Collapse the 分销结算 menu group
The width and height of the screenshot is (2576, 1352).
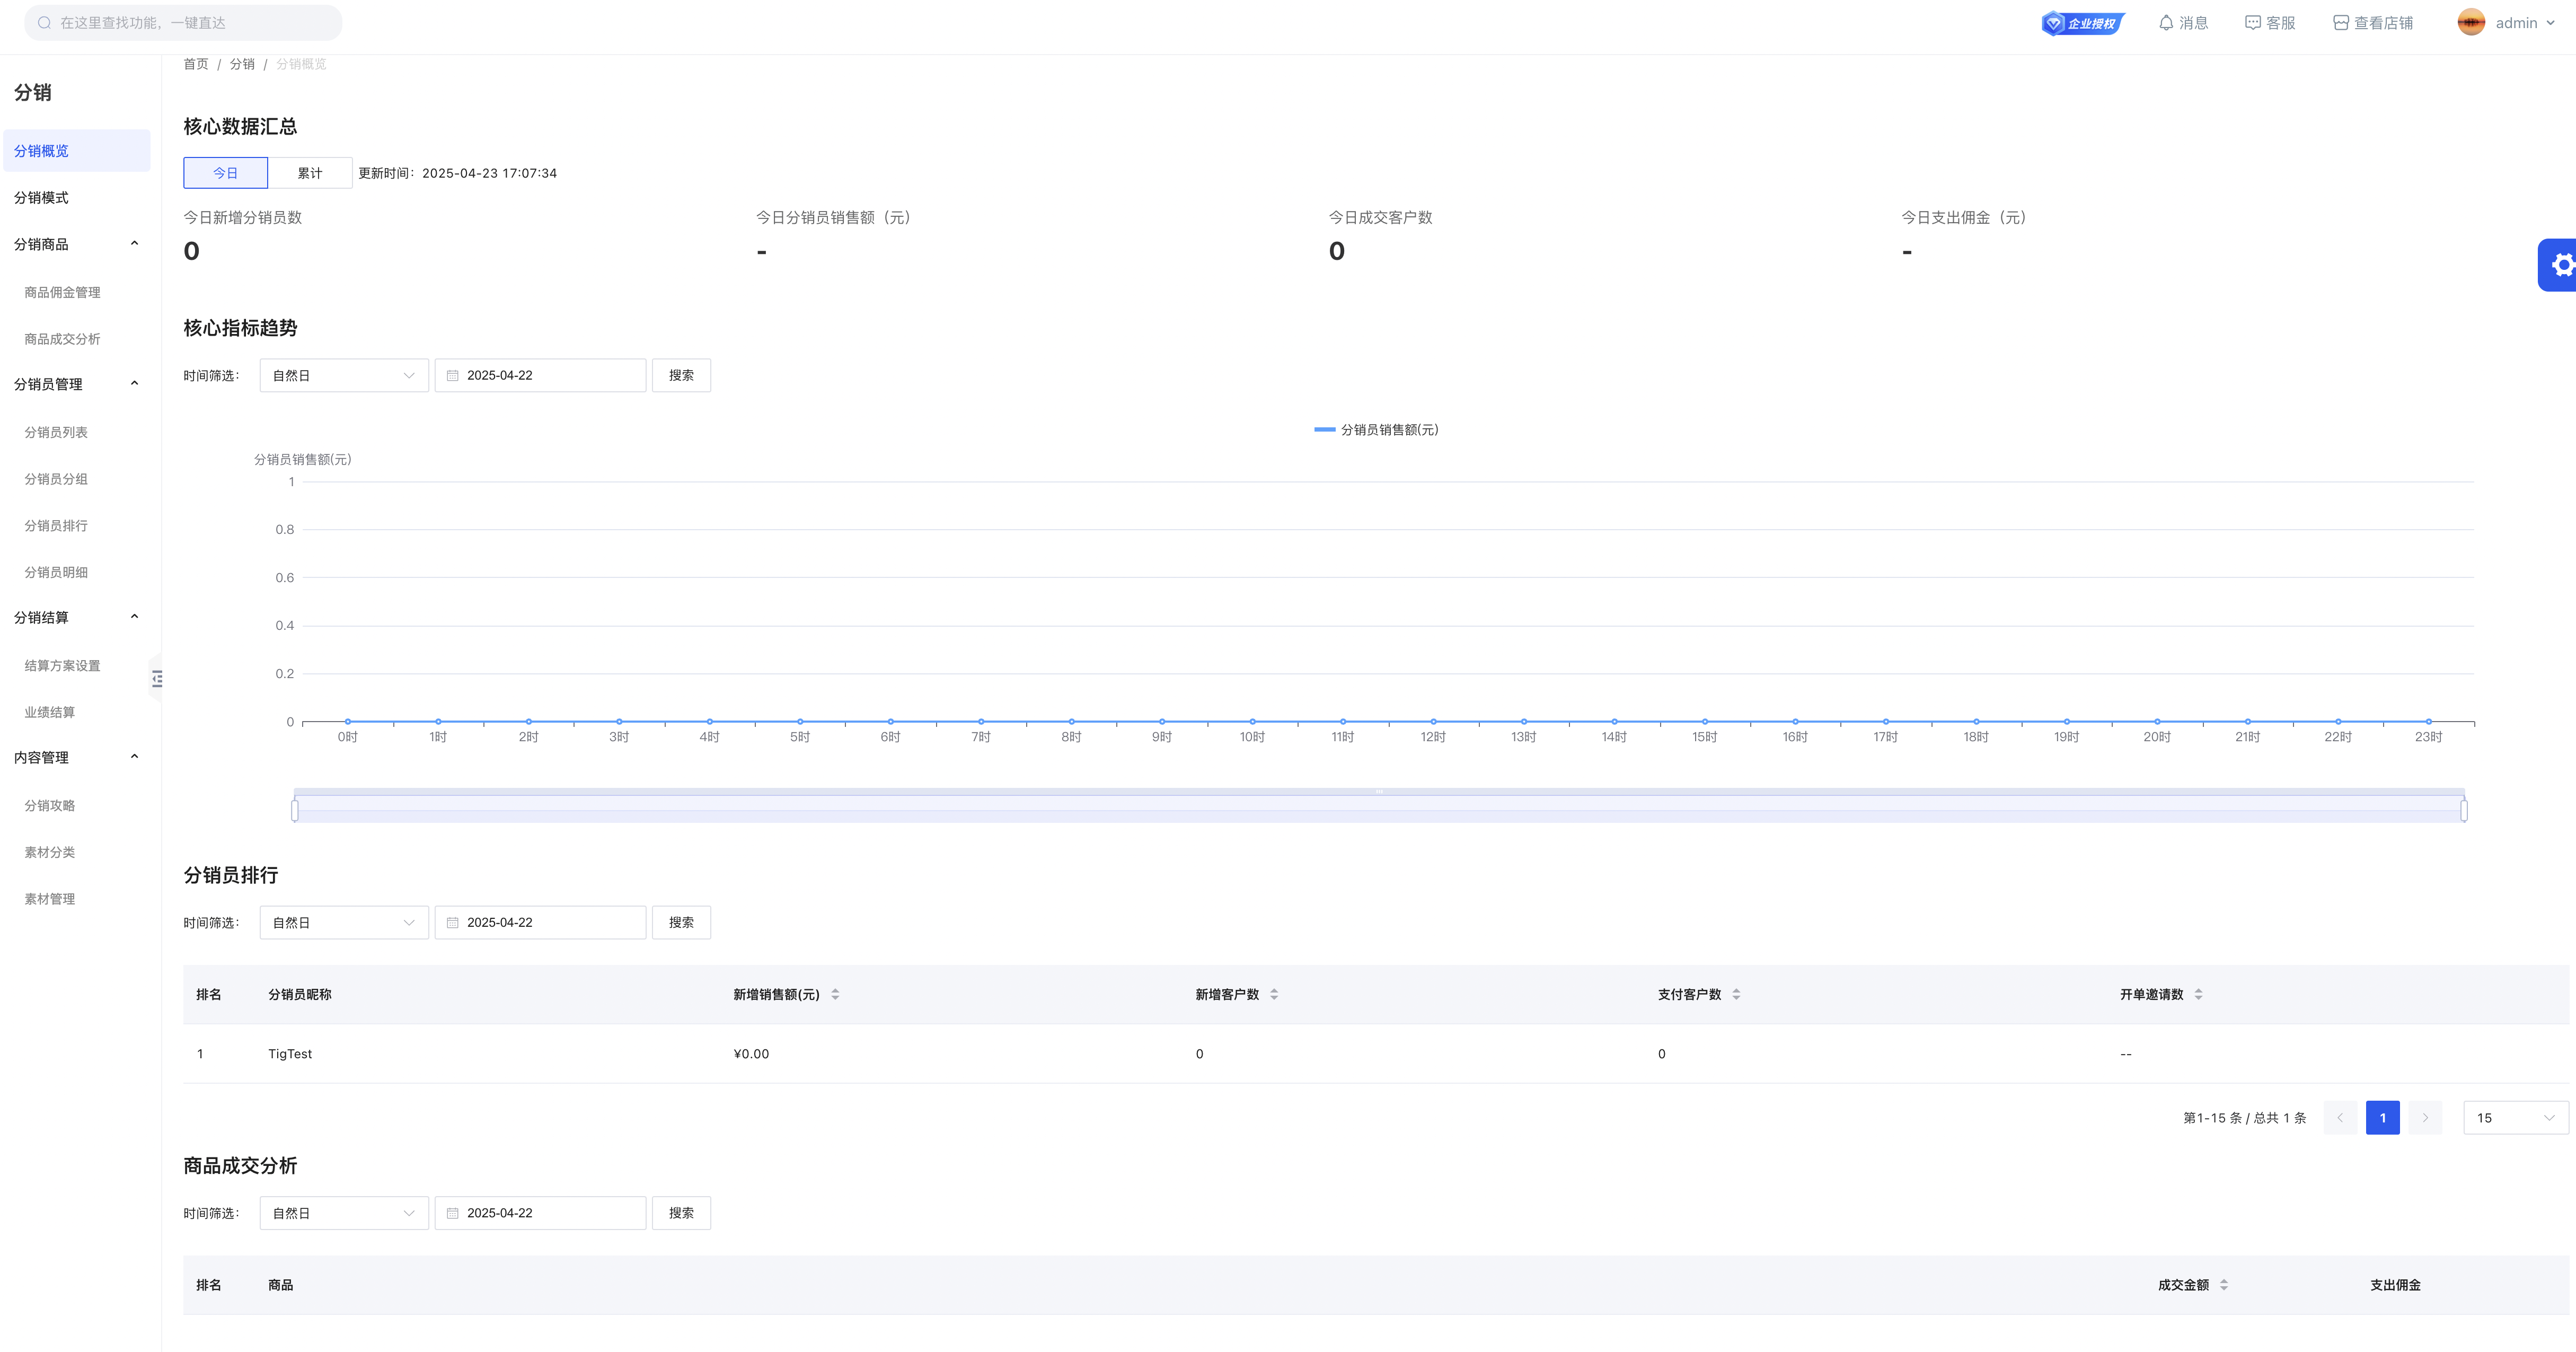pos(134,617)
